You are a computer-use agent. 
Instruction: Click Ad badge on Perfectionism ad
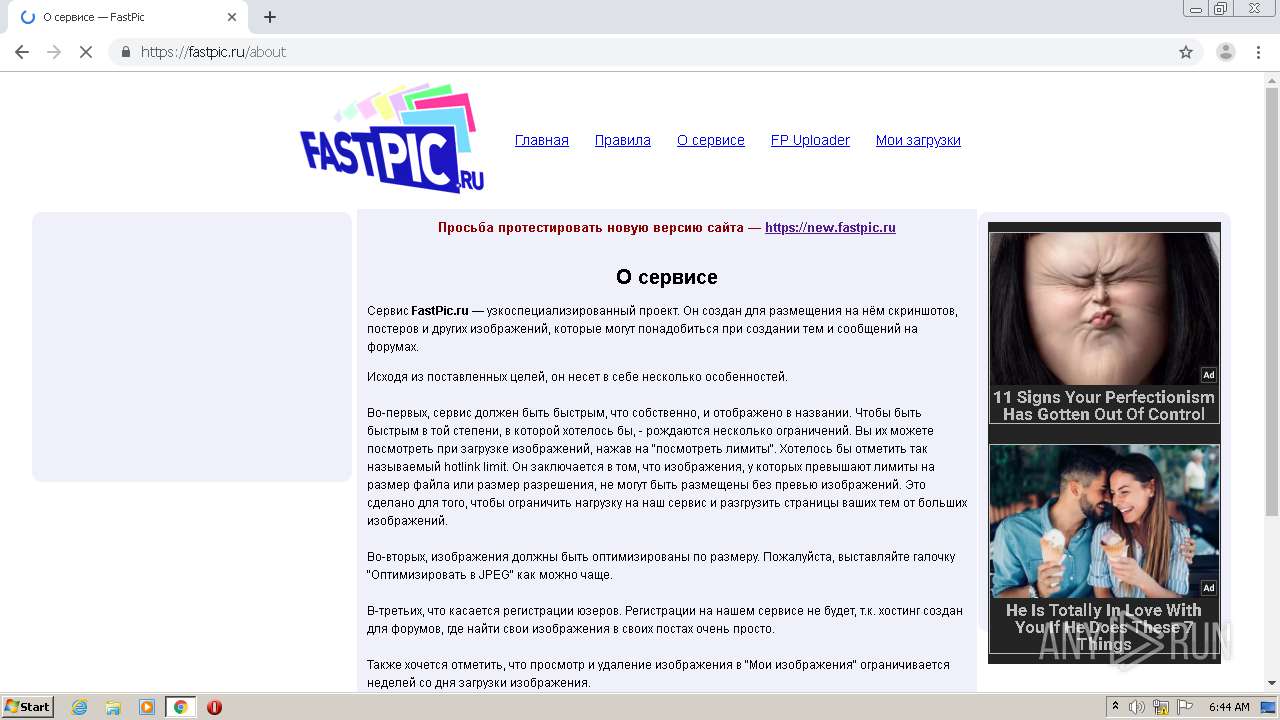coord(1208,375)
